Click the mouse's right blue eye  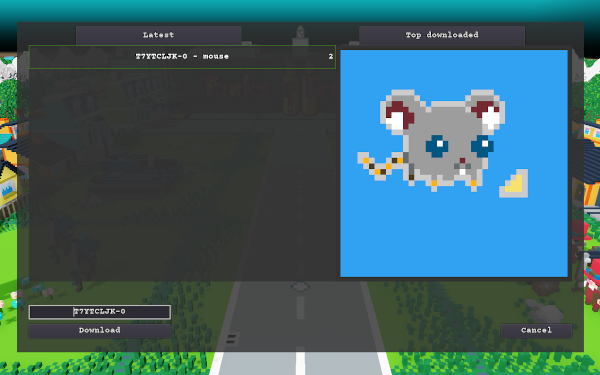[482, 146]
